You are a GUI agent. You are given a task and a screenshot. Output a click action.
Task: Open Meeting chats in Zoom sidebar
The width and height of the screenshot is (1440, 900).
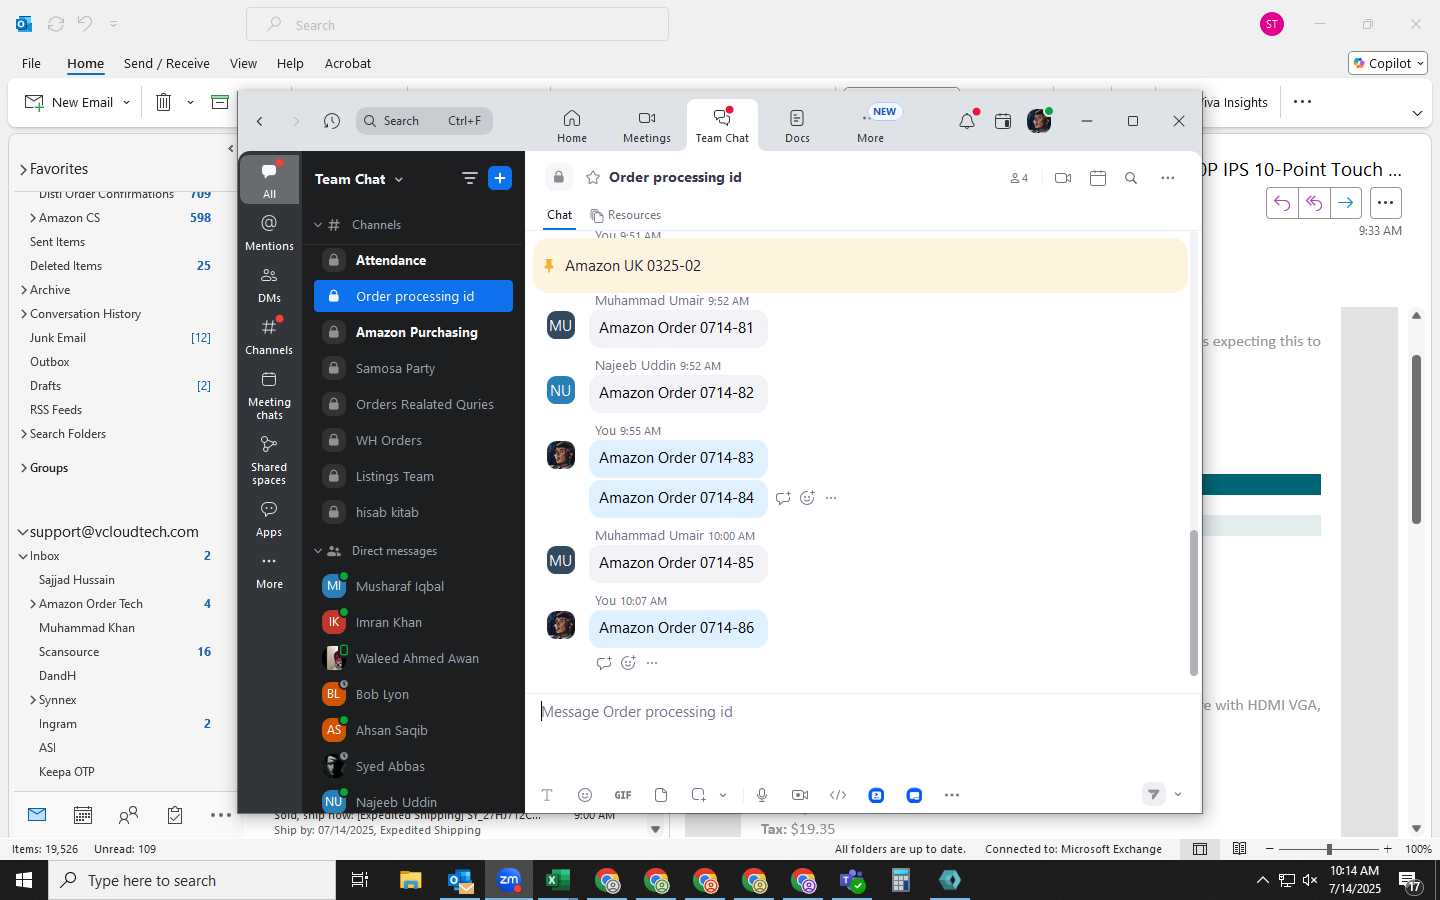point(269,395)
